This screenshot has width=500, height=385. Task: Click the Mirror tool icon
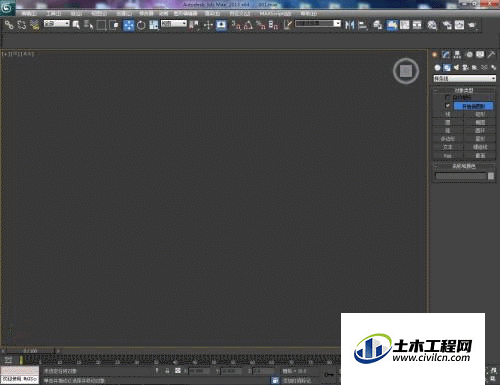point(349,25)
